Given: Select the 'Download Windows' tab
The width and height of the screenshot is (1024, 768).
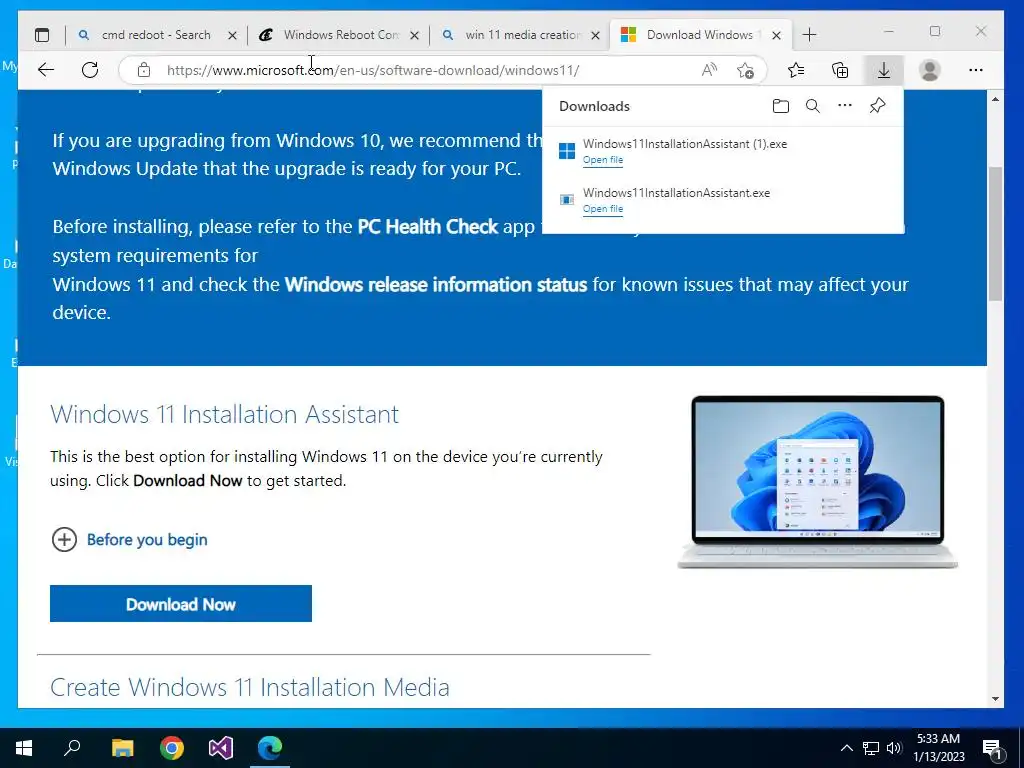Looking at the screenshot, I should pyautogui.click(x=699, y=35).
